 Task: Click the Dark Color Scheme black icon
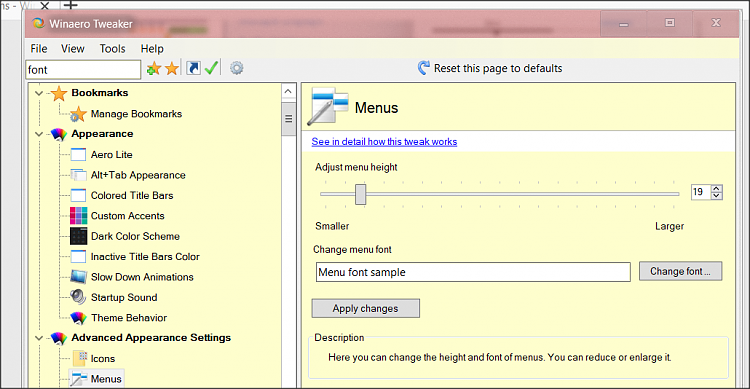pyautogui.click(x=78, y=236)
